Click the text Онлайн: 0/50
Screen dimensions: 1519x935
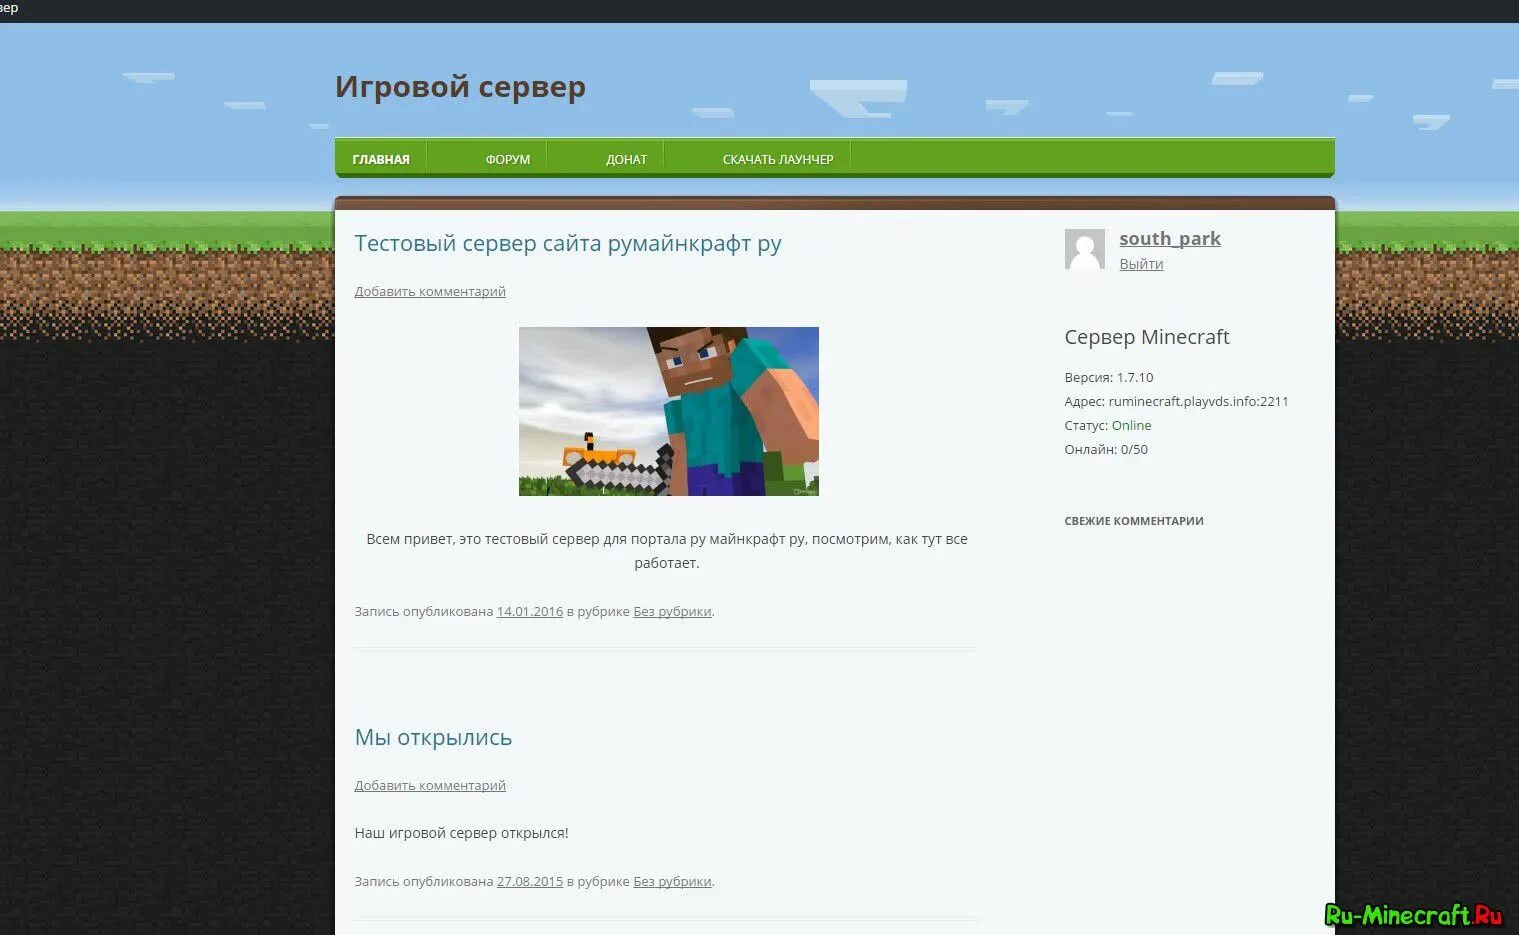coord(1106,449)
